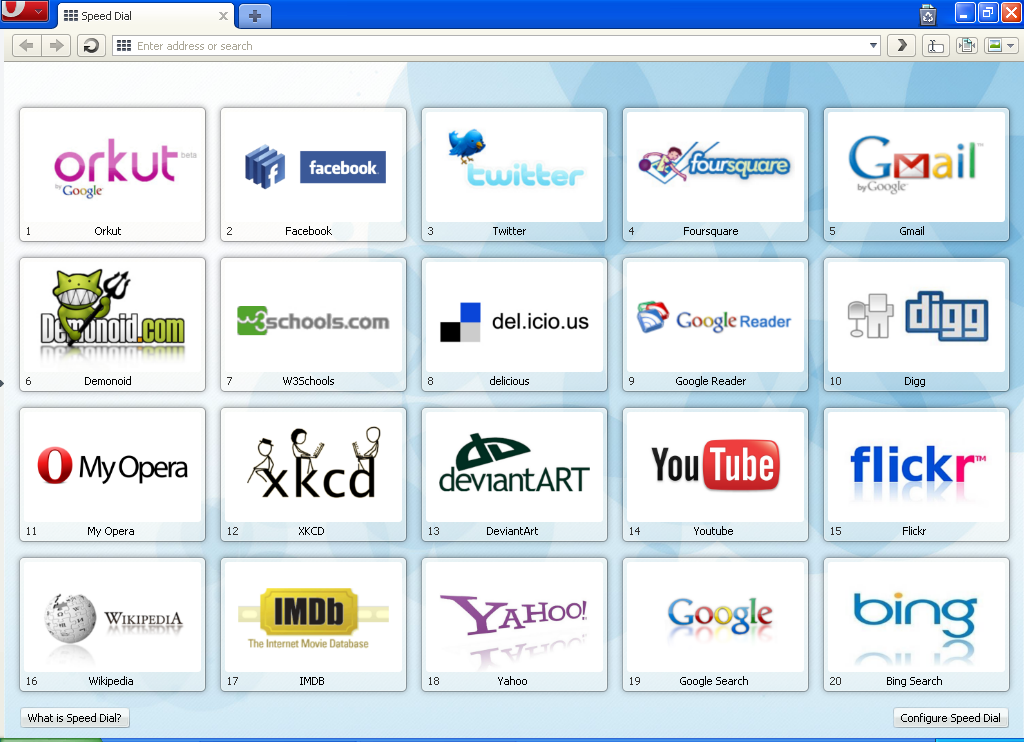Open the Wikipedia speed dial thumbnail
The height and width of the screenshot is (742, 1024).
(112, 624)
